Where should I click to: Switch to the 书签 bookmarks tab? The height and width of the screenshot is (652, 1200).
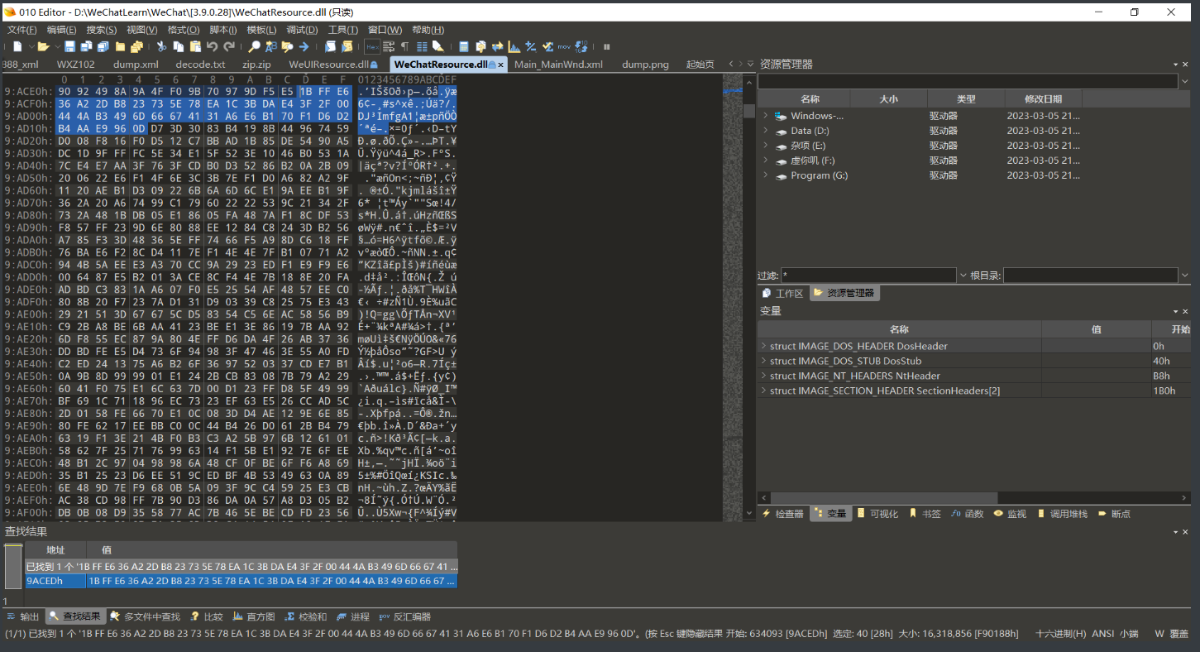924,513
